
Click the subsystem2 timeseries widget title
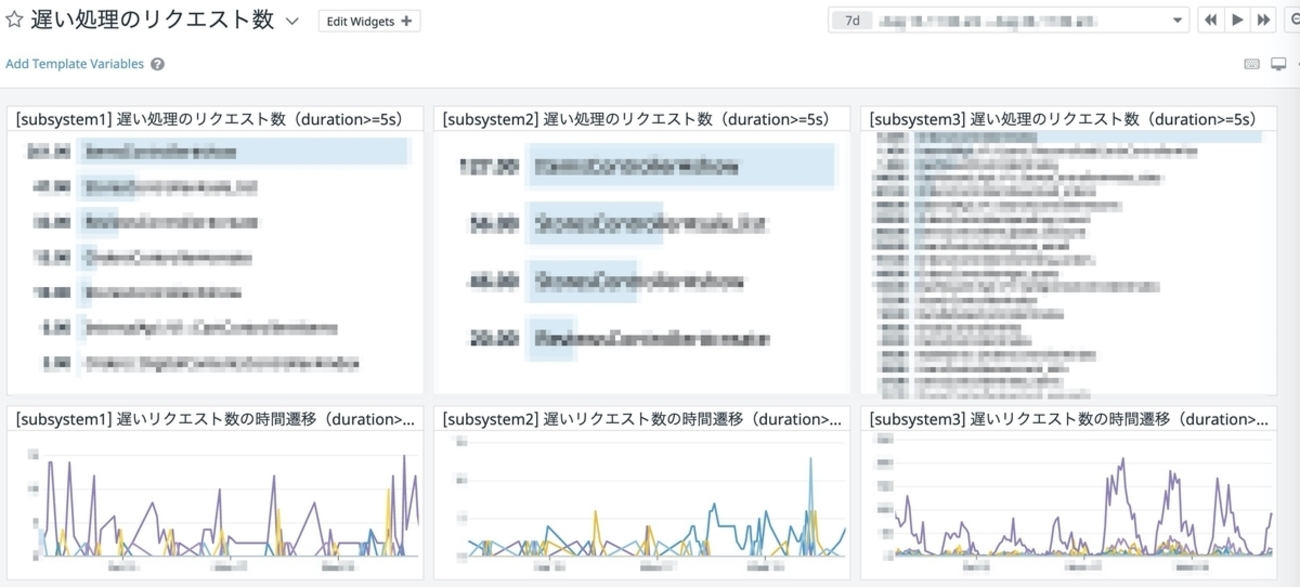(x=640, y=419)
